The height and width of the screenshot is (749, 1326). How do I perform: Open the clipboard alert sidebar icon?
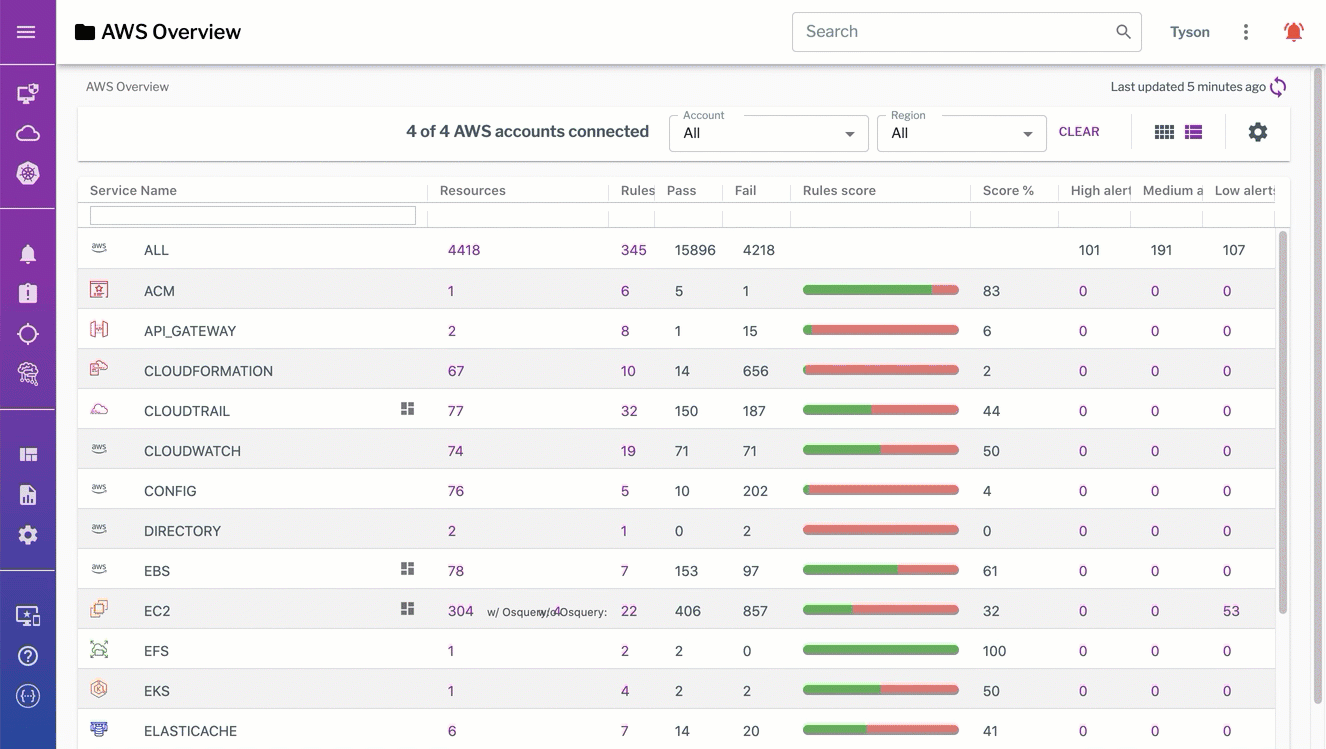pos(28,294)
